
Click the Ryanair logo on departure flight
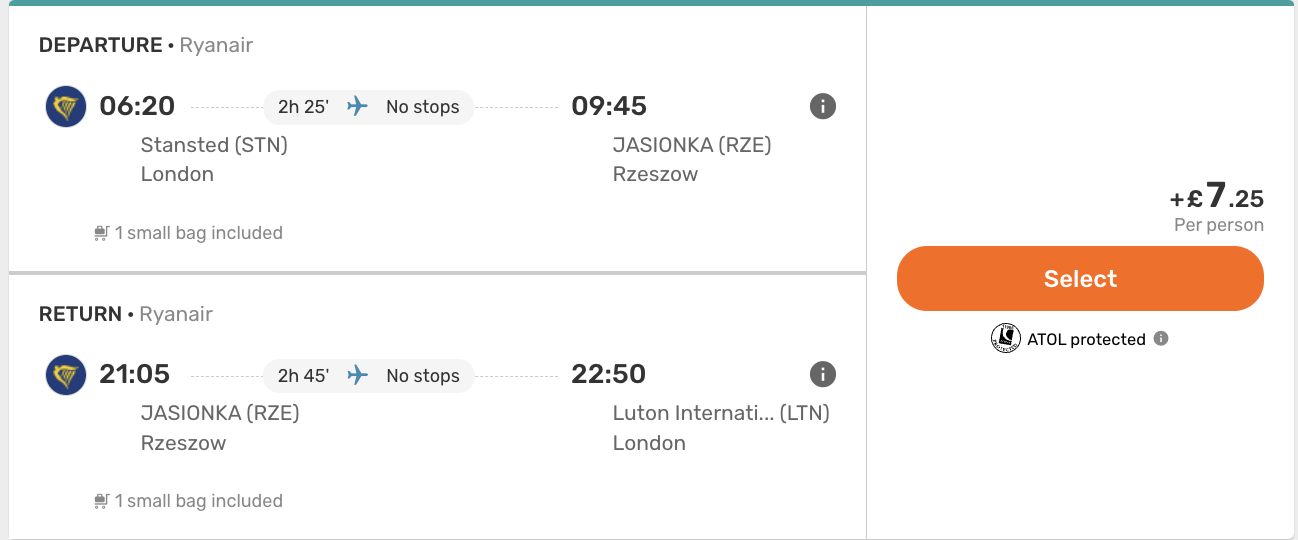[66, 107]
